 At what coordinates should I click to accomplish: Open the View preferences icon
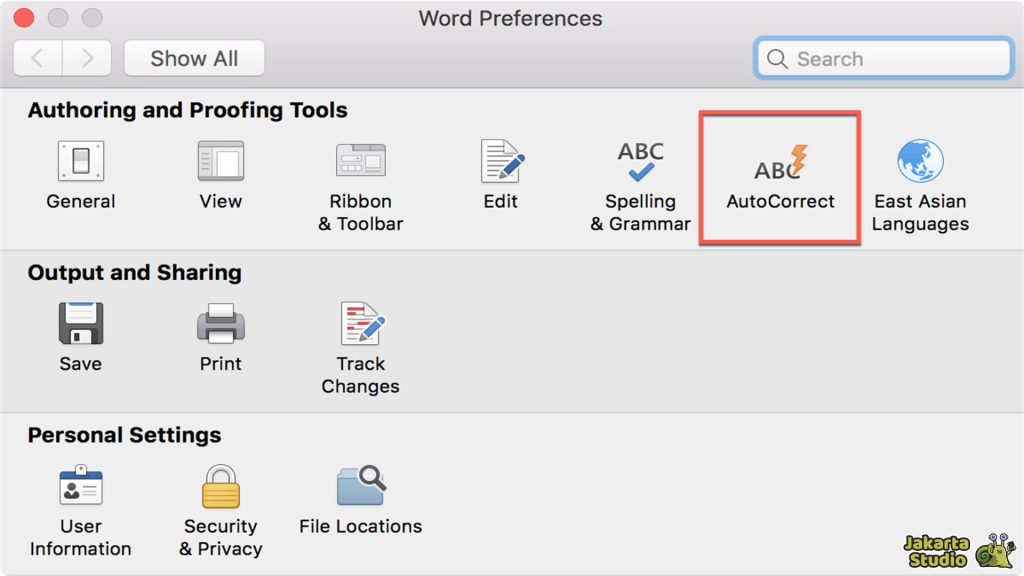point(220,162)
